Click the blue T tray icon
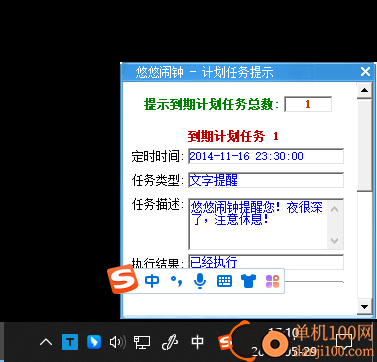The height and width of the screenshot is (362, 377). 70,342
